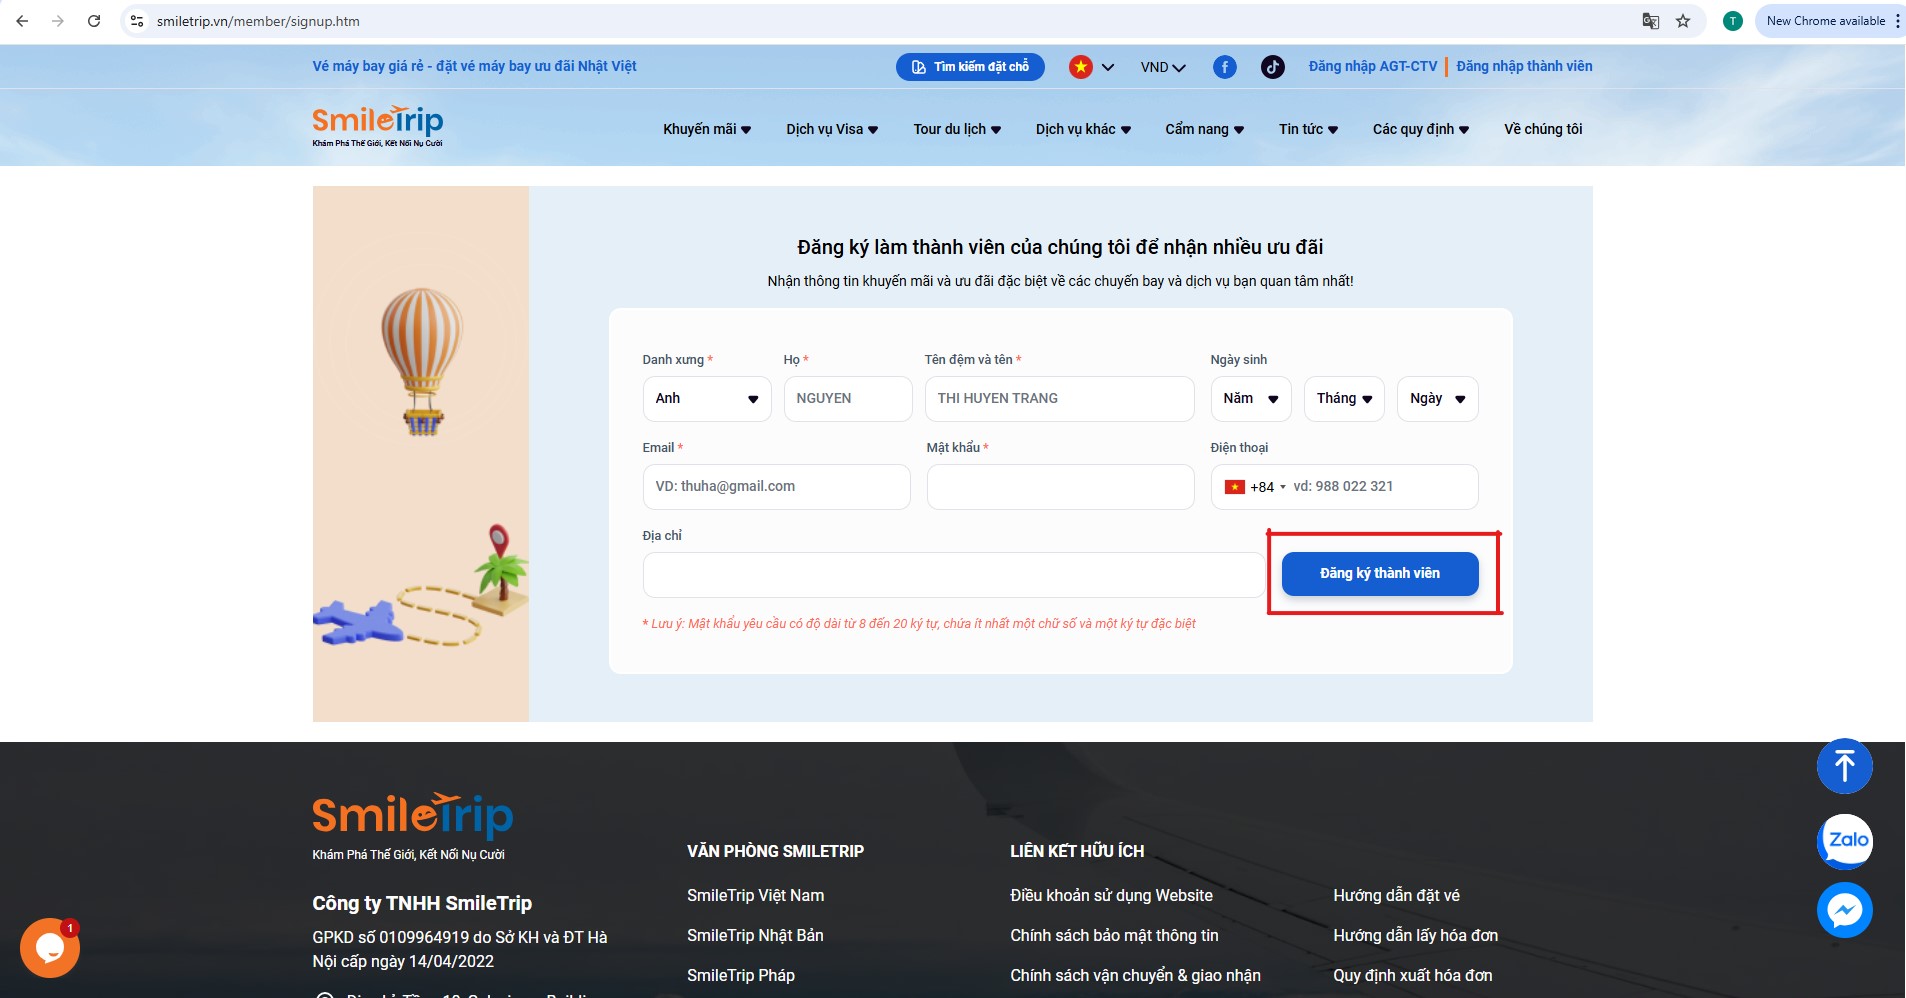The width and height of the screenshot is (1906, 998).
Task: Click the Email input field
Action: click(x=776, y=487)
